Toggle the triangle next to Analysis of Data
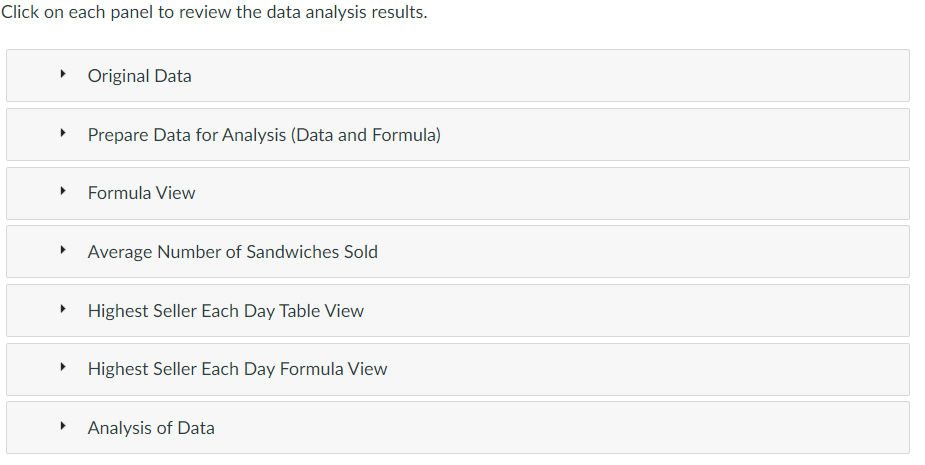This screenshot has width=925, height=465. tap(63, 427)
